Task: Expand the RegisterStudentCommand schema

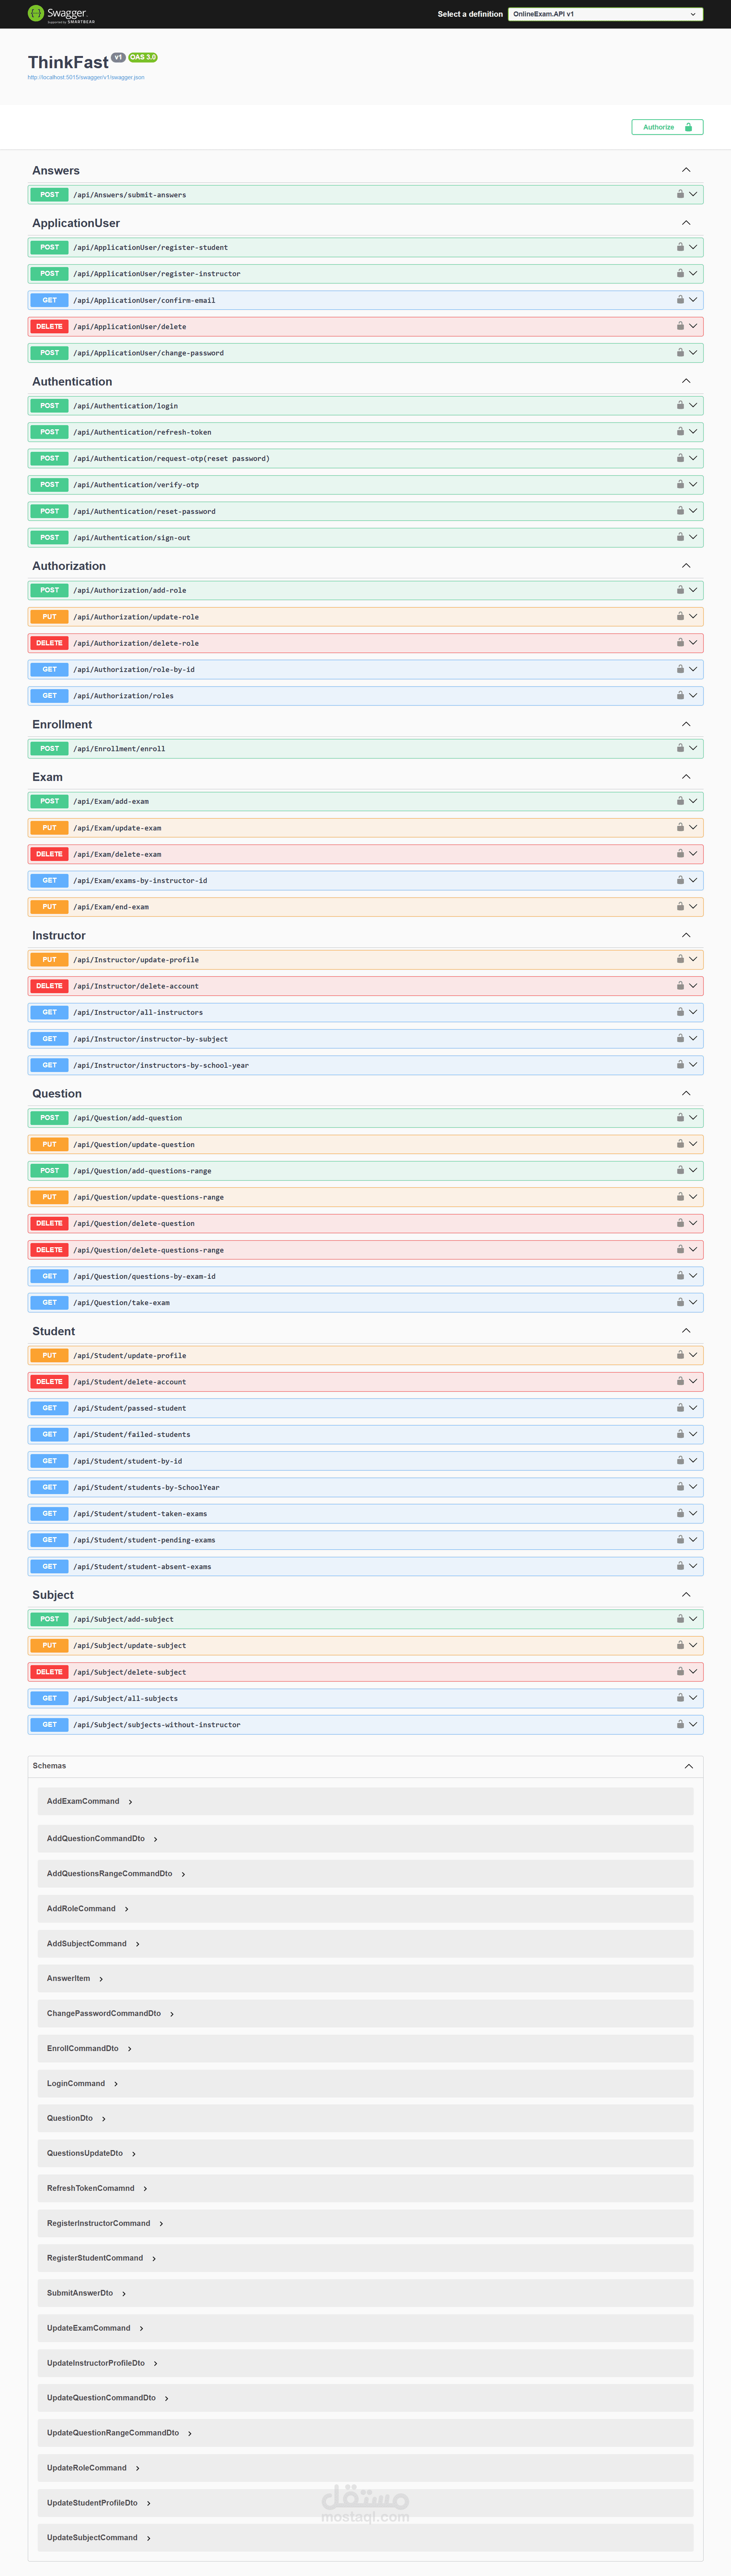Action: 154,2258
